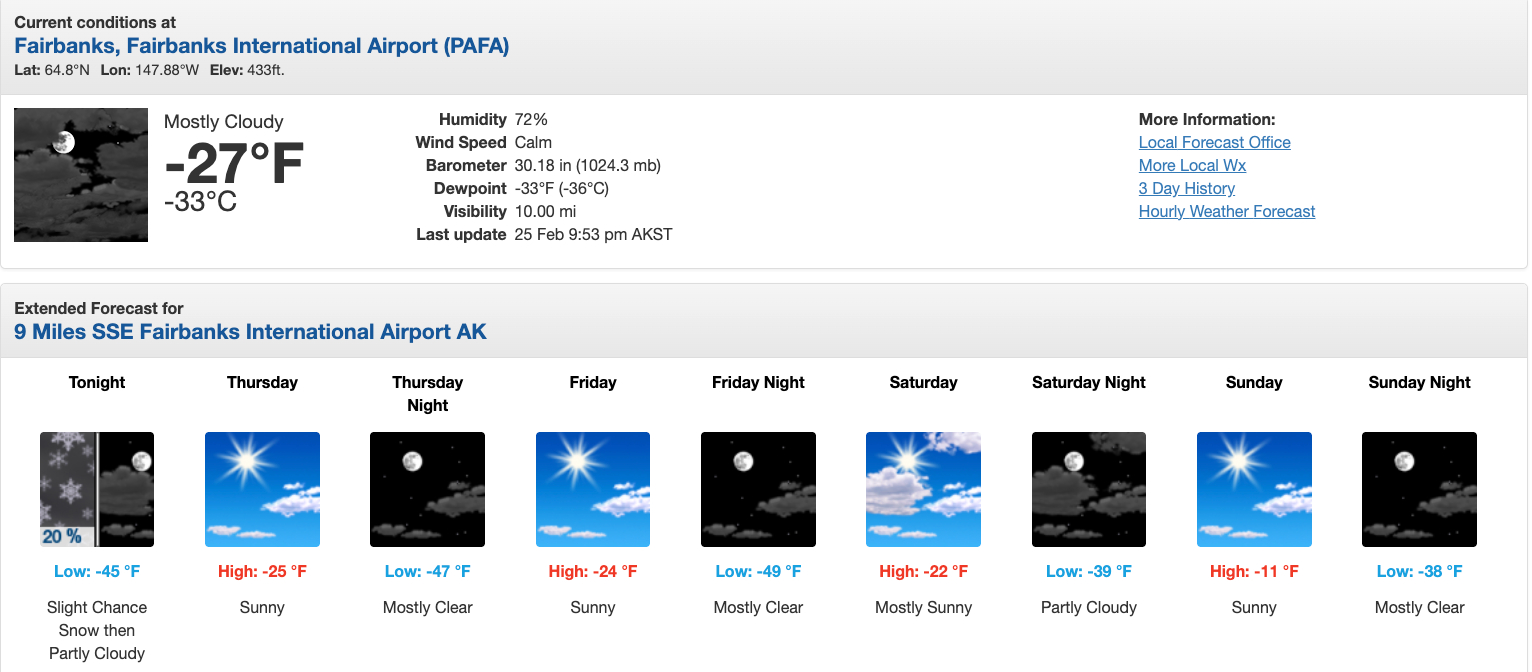The width and height of the screenshot is (1532, 672).
Task: Click the -27°F current temperature reading
Action: [x=234, y=164]
